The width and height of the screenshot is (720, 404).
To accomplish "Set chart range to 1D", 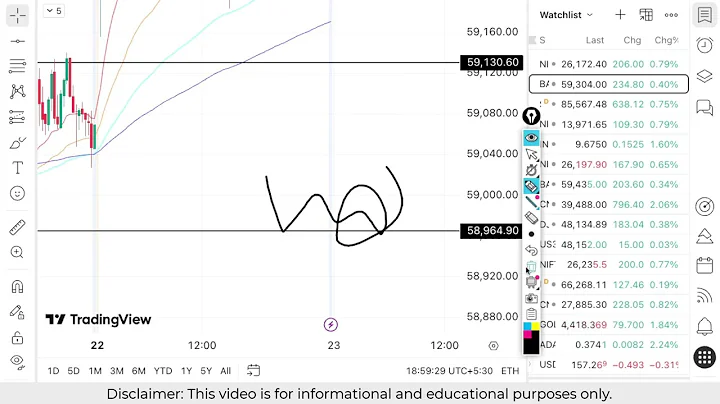I will [53, 371].
